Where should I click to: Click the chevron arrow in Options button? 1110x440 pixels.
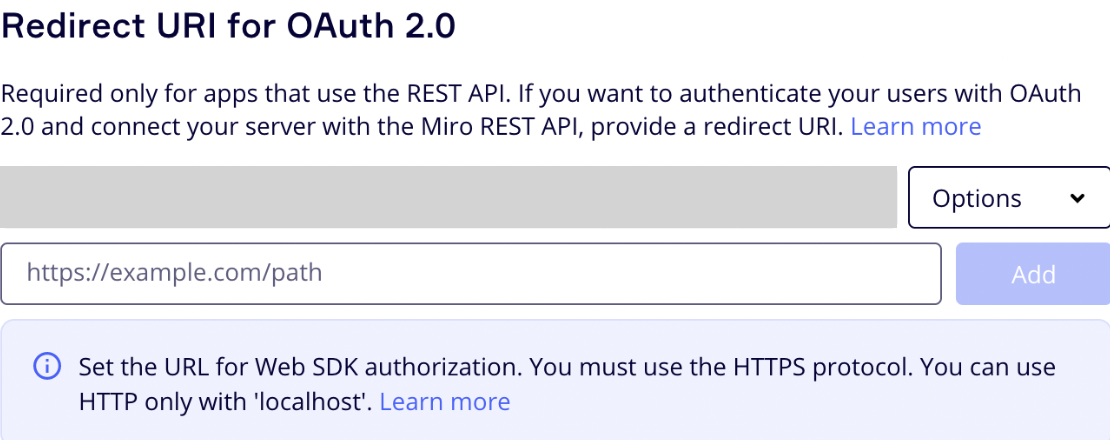tap(1077, 198)
